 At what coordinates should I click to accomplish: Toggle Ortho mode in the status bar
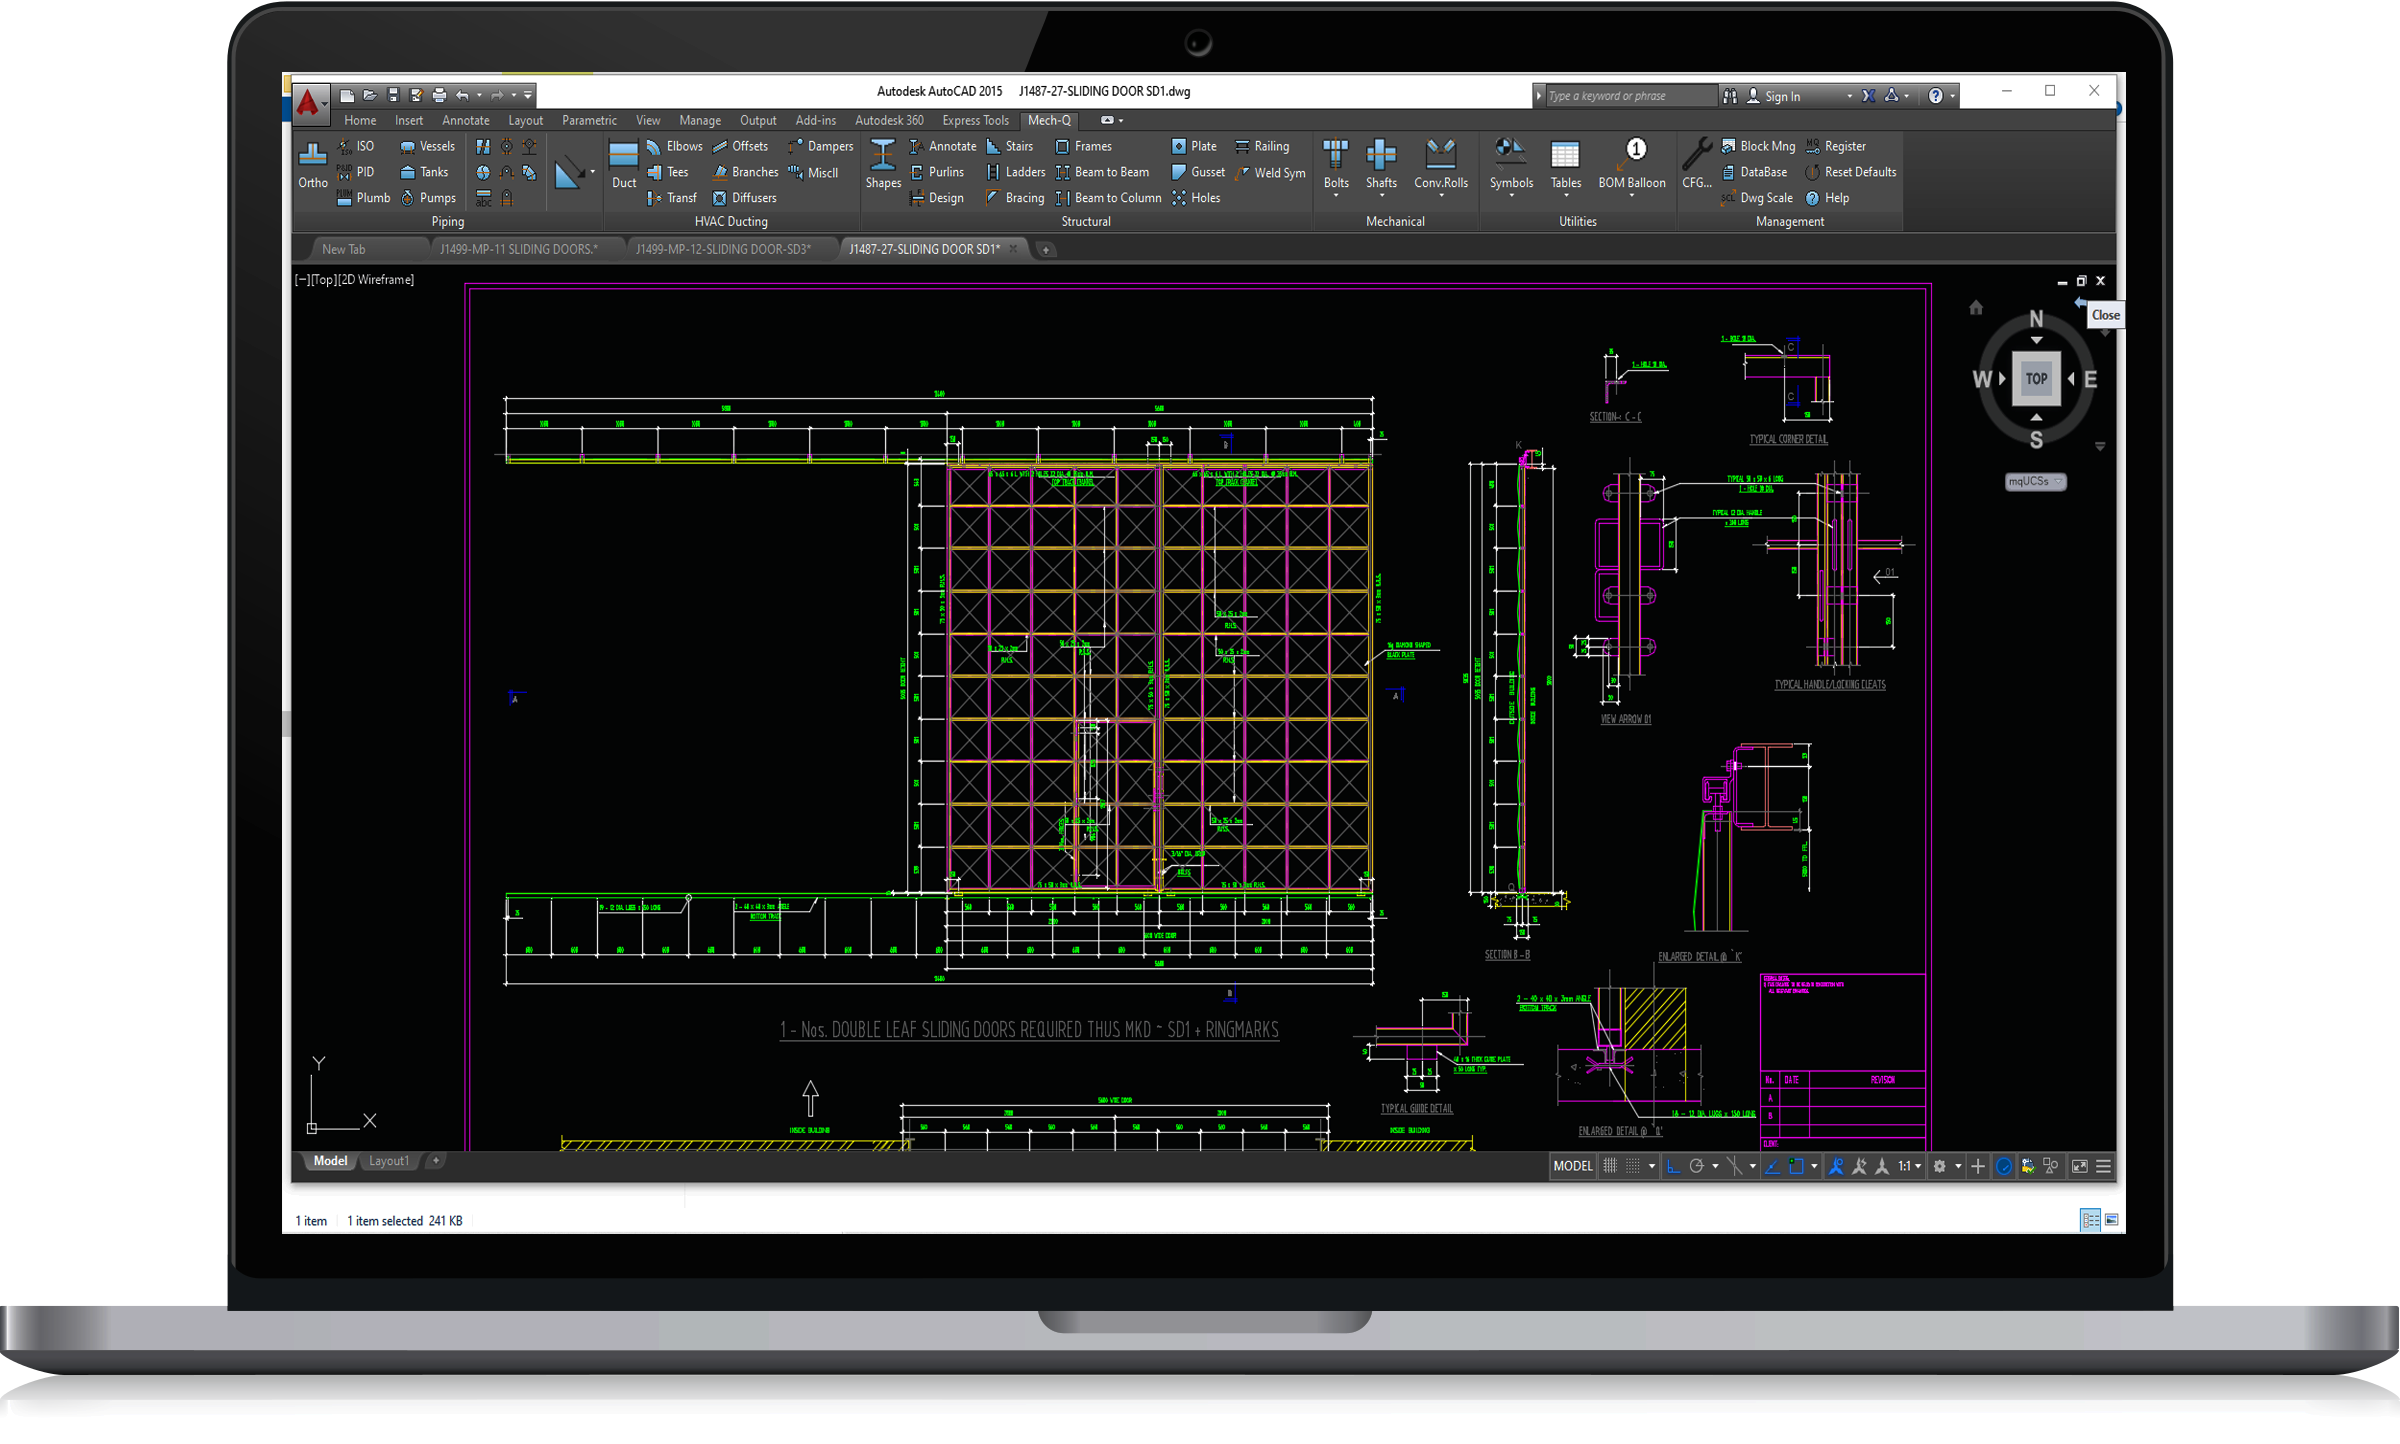coord(1673,1166)
